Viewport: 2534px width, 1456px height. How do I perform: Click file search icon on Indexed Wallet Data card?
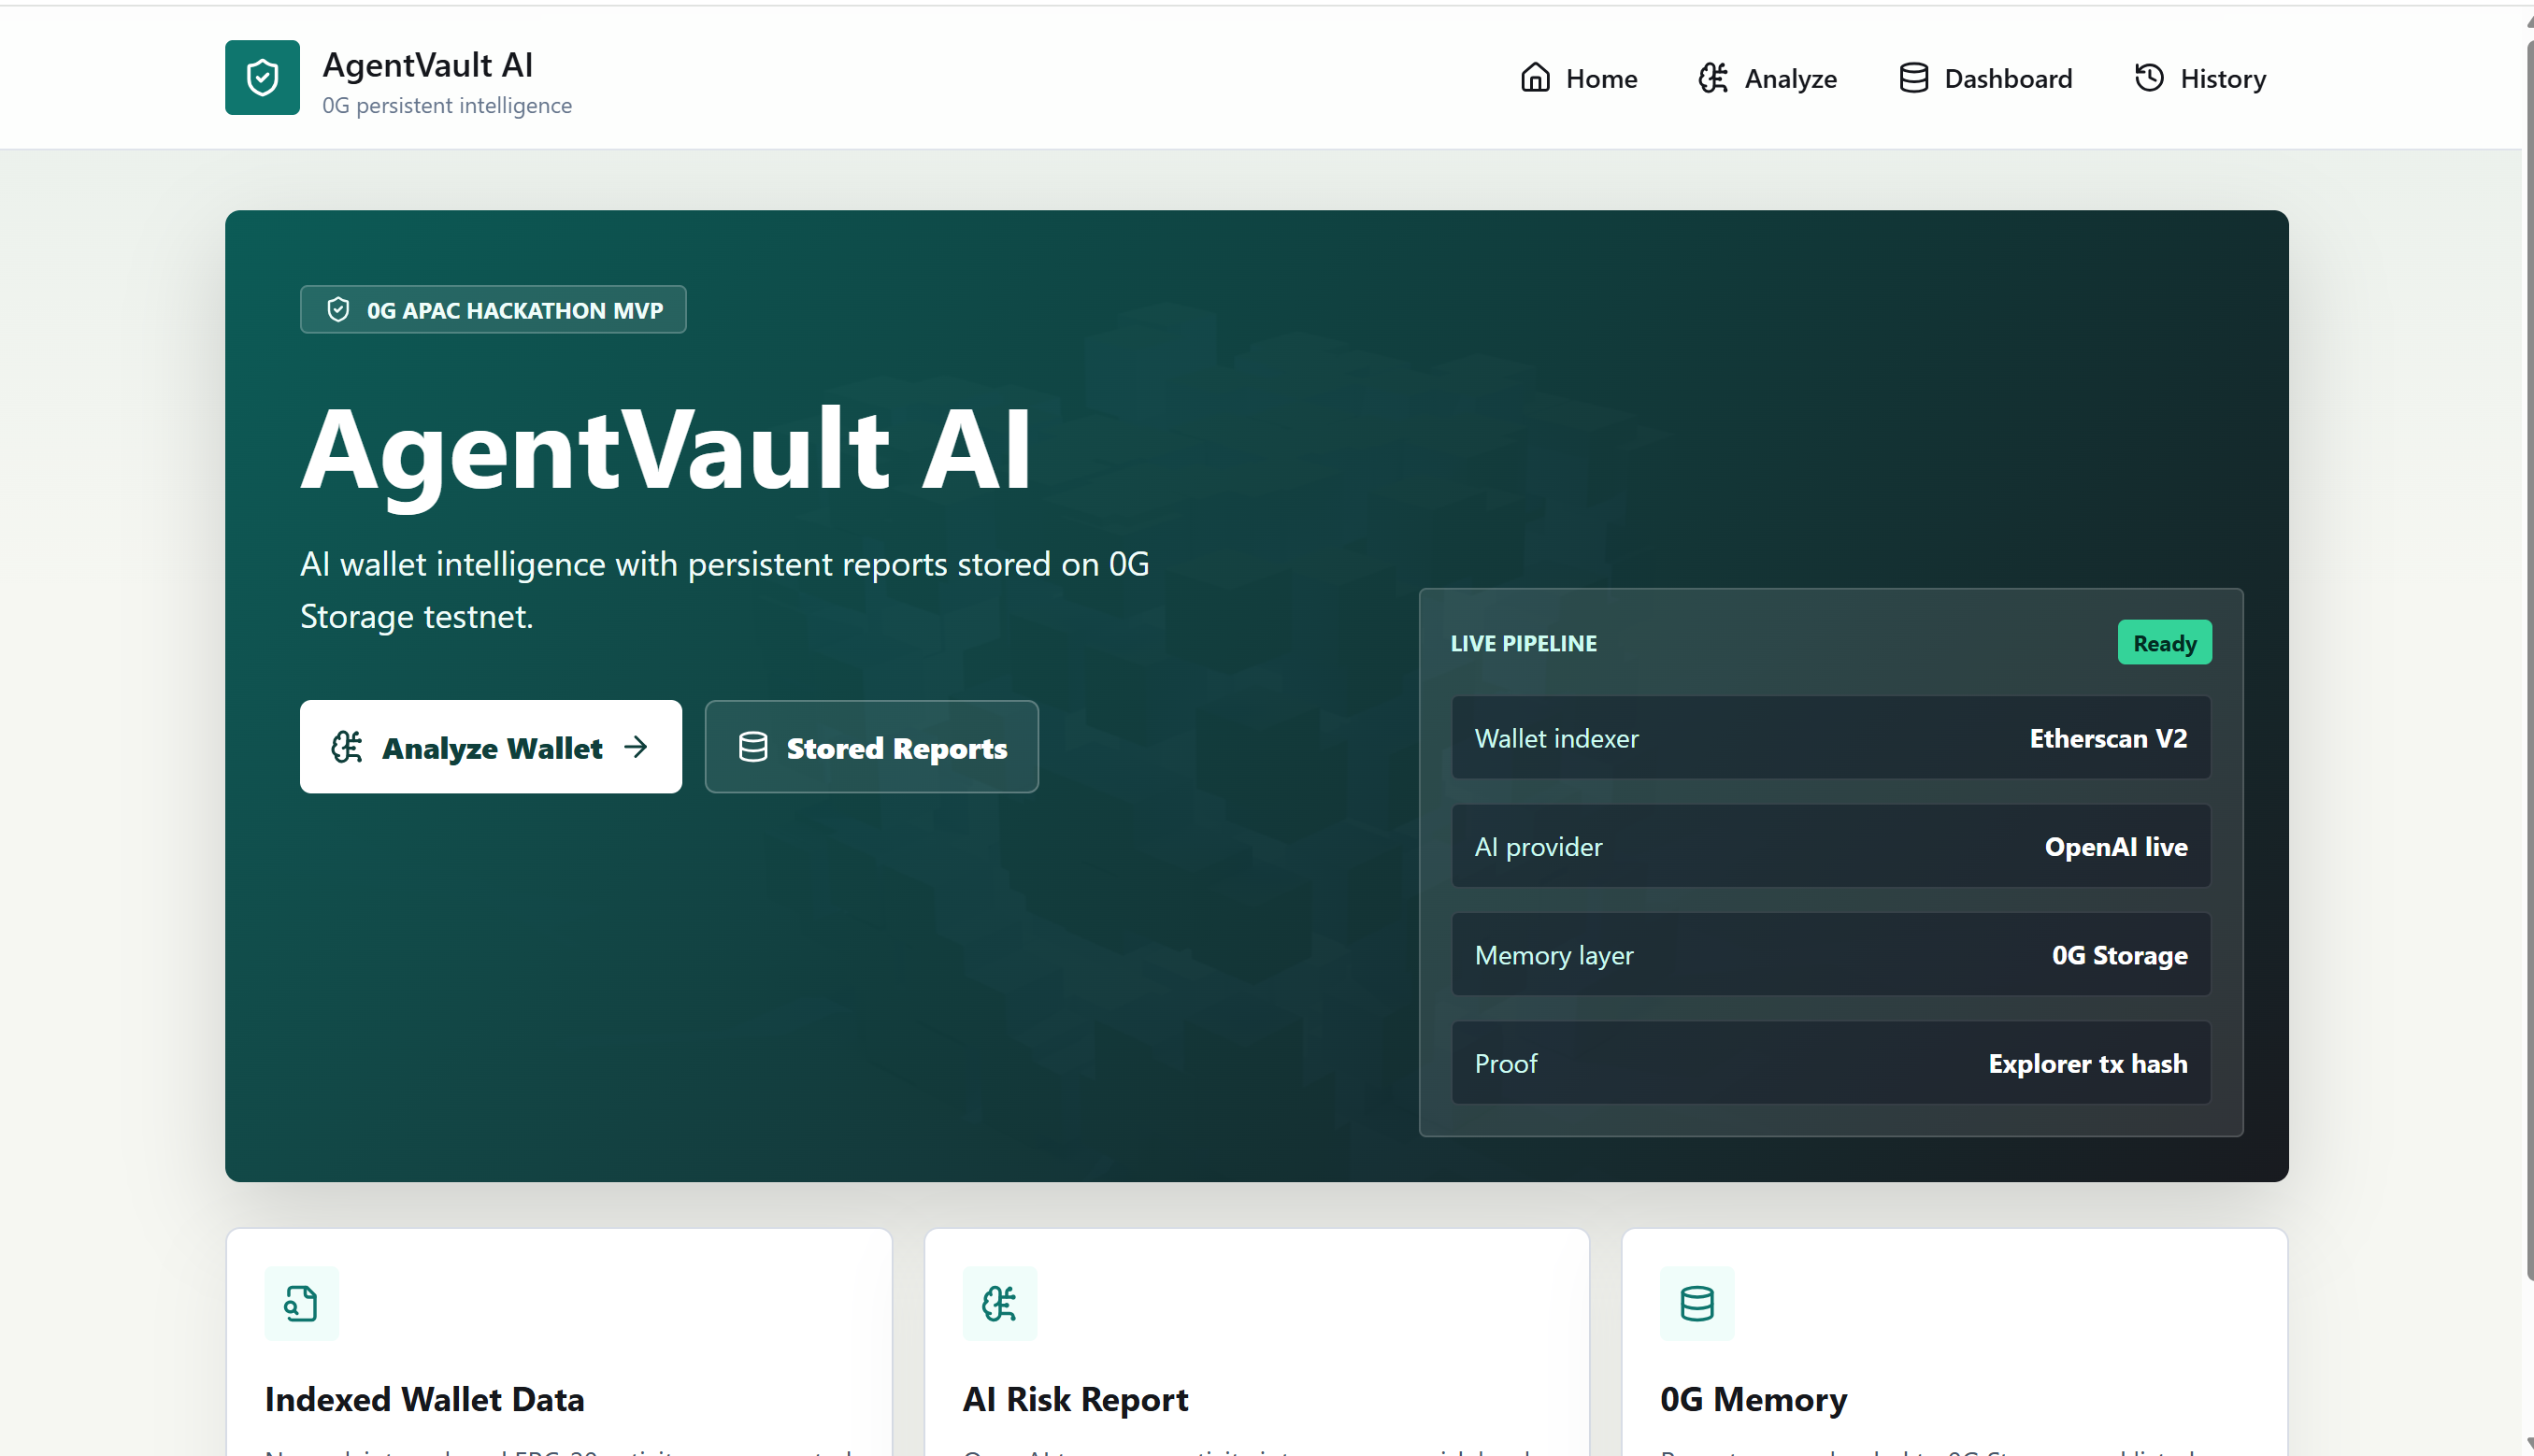[301, 1303]
